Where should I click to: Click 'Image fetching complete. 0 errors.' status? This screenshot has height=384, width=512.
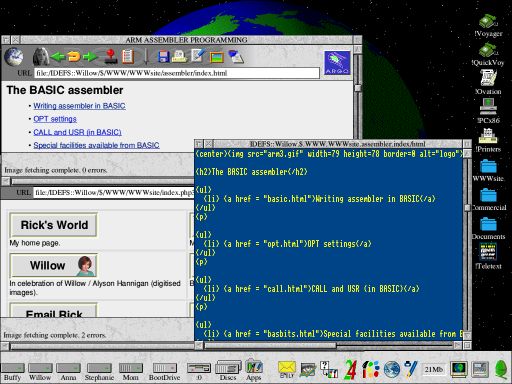tap(56, 170)
